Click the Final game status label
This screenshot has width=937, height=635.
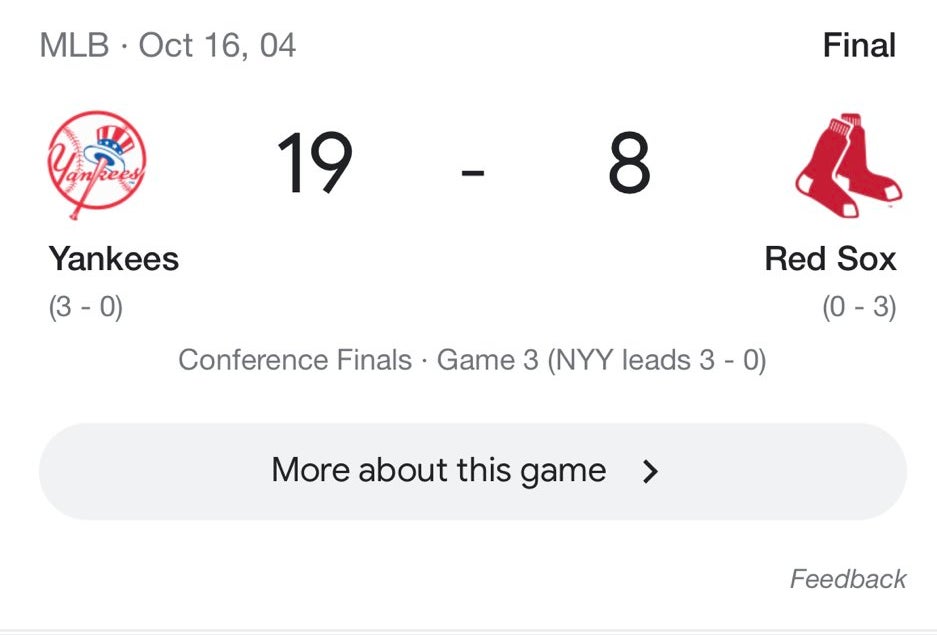click(859, 46)
